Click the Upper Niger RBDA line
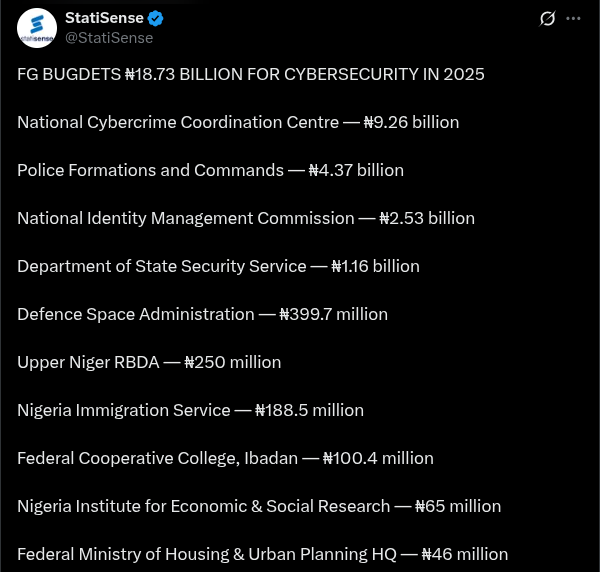The height and width of the screenshot is (572, 600). point(149,362)
